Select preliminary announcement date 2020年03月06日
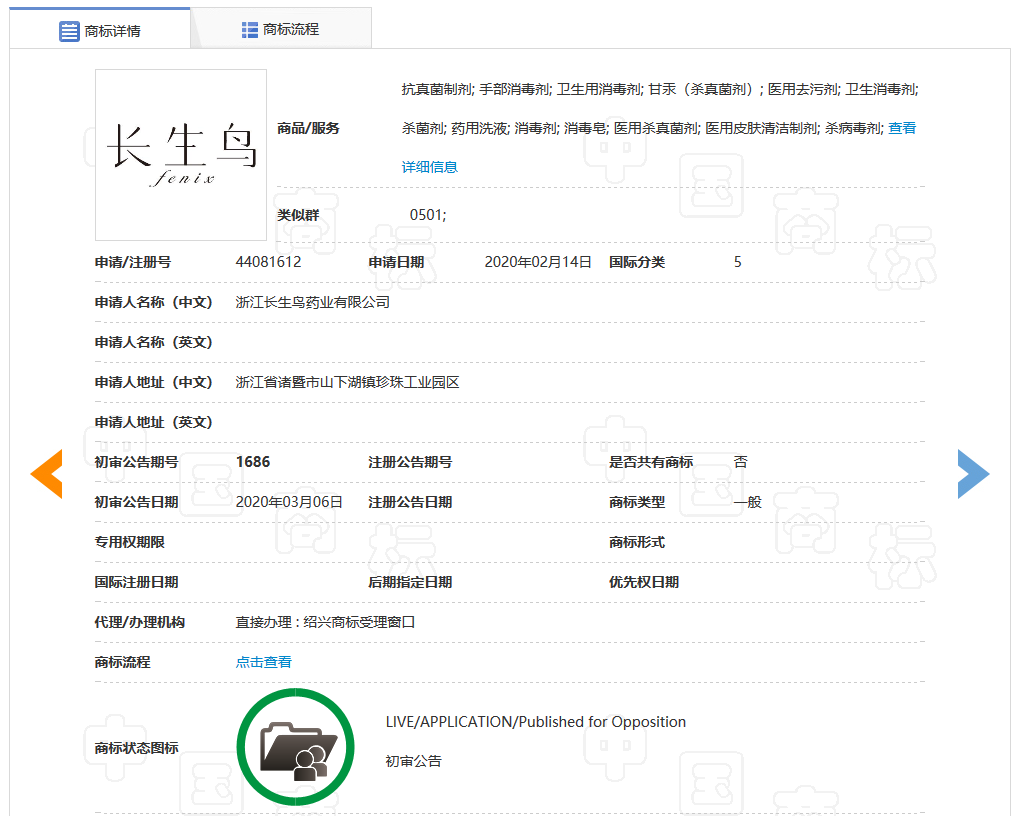 pos(289,502)
